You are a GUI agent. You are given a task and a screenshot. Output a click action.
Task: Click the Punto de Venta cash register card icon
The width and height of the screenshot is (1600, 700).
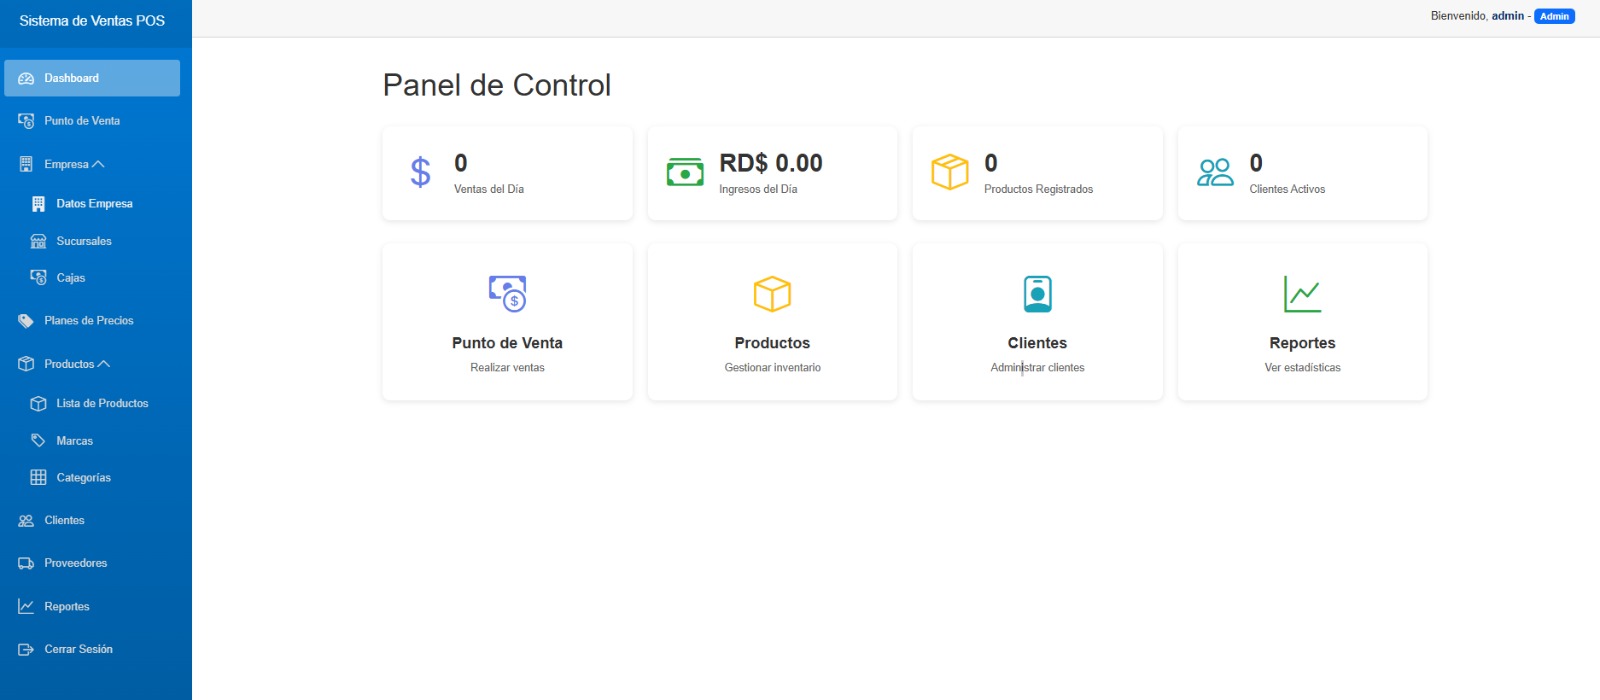507,294
